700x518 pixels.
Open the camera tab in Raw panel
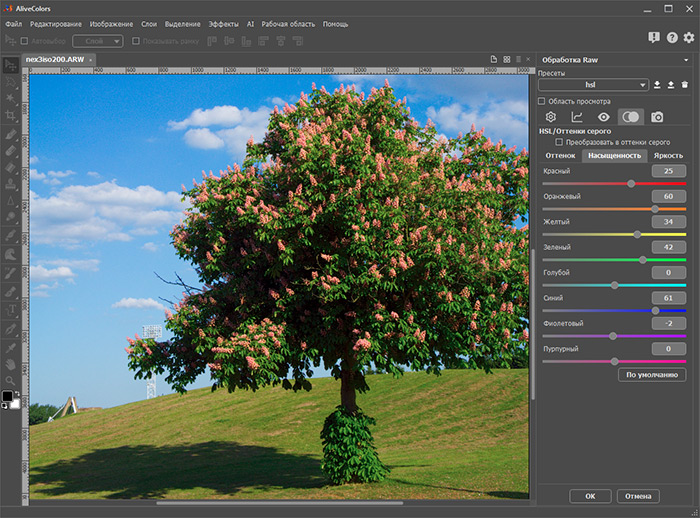657,117
